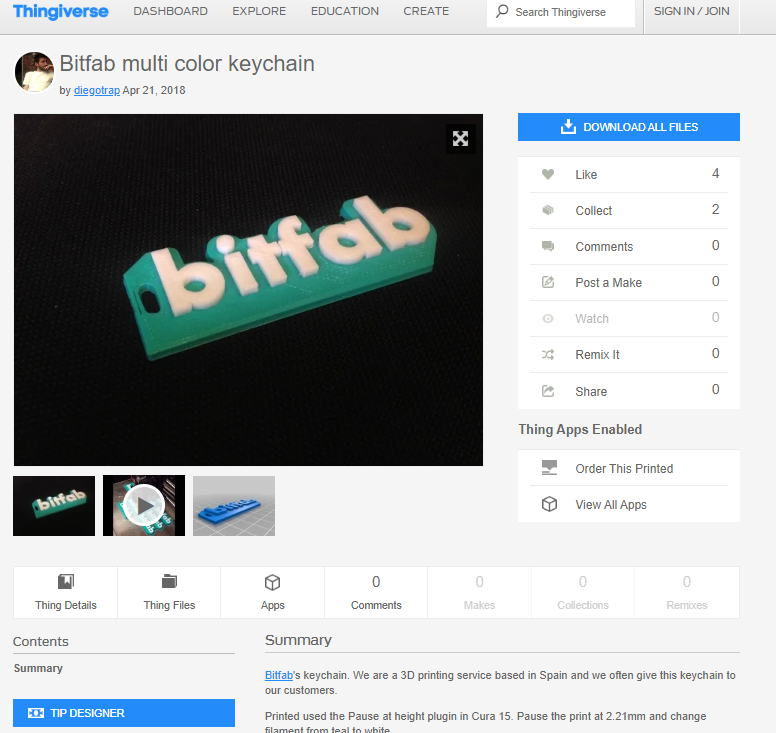Click Post a Make label
The height and width of the screenshot is (733, 776).
(x=608, y=283)
